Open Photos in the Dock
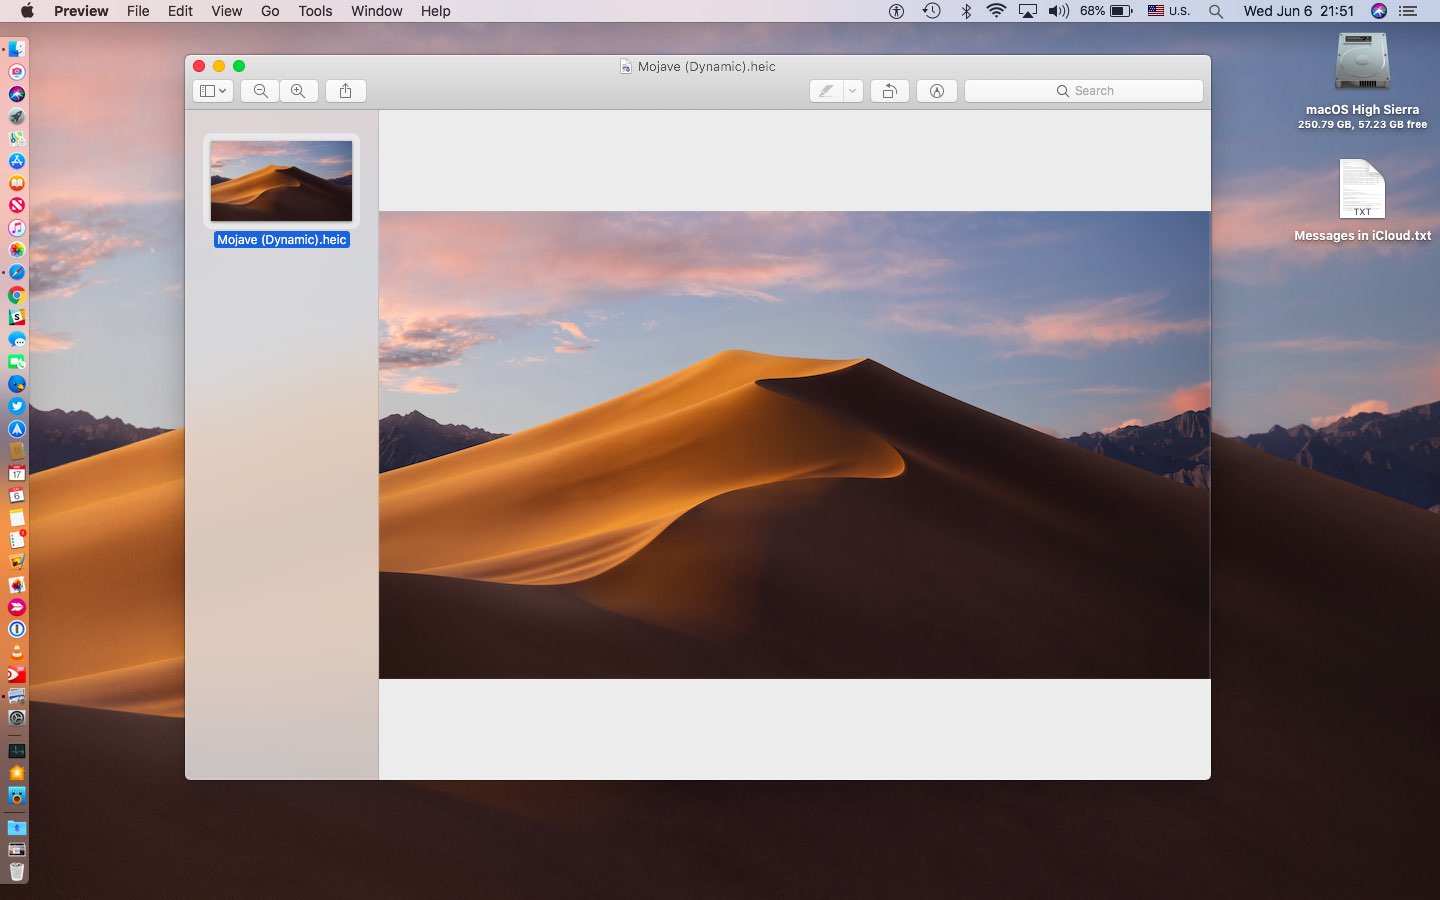The width and height of the screenshot is (1440, 900). [x=17, y=250]
